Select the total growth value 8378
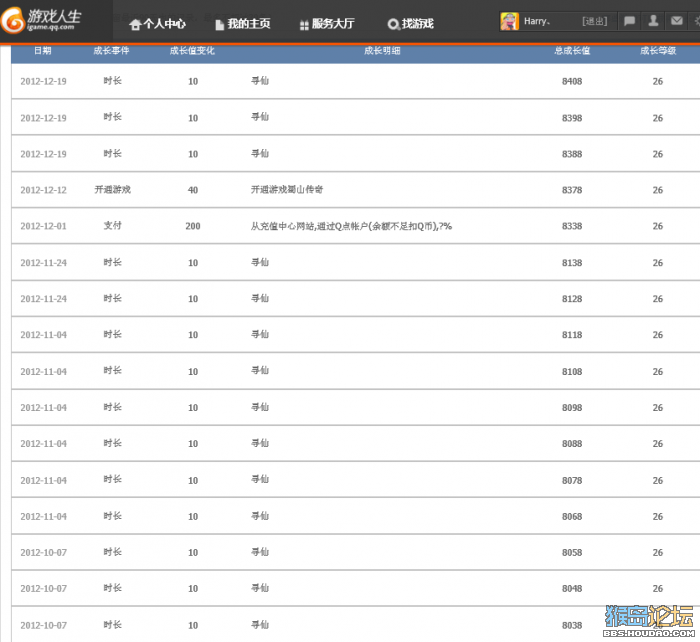This screenshot has height=642, width=700. [572, 190]
